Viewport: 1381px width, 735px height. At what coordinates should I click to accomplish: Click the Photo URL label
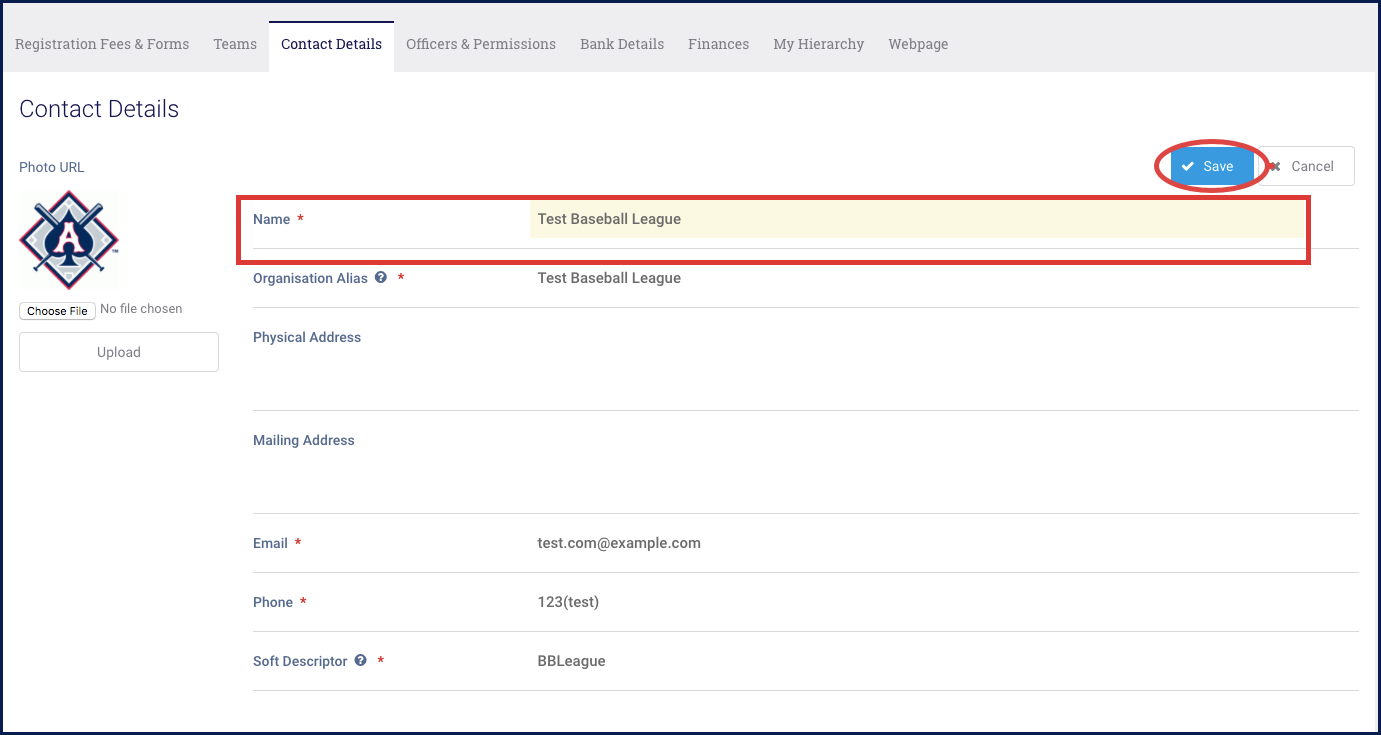pyautogui.click(x=52, y=167)
